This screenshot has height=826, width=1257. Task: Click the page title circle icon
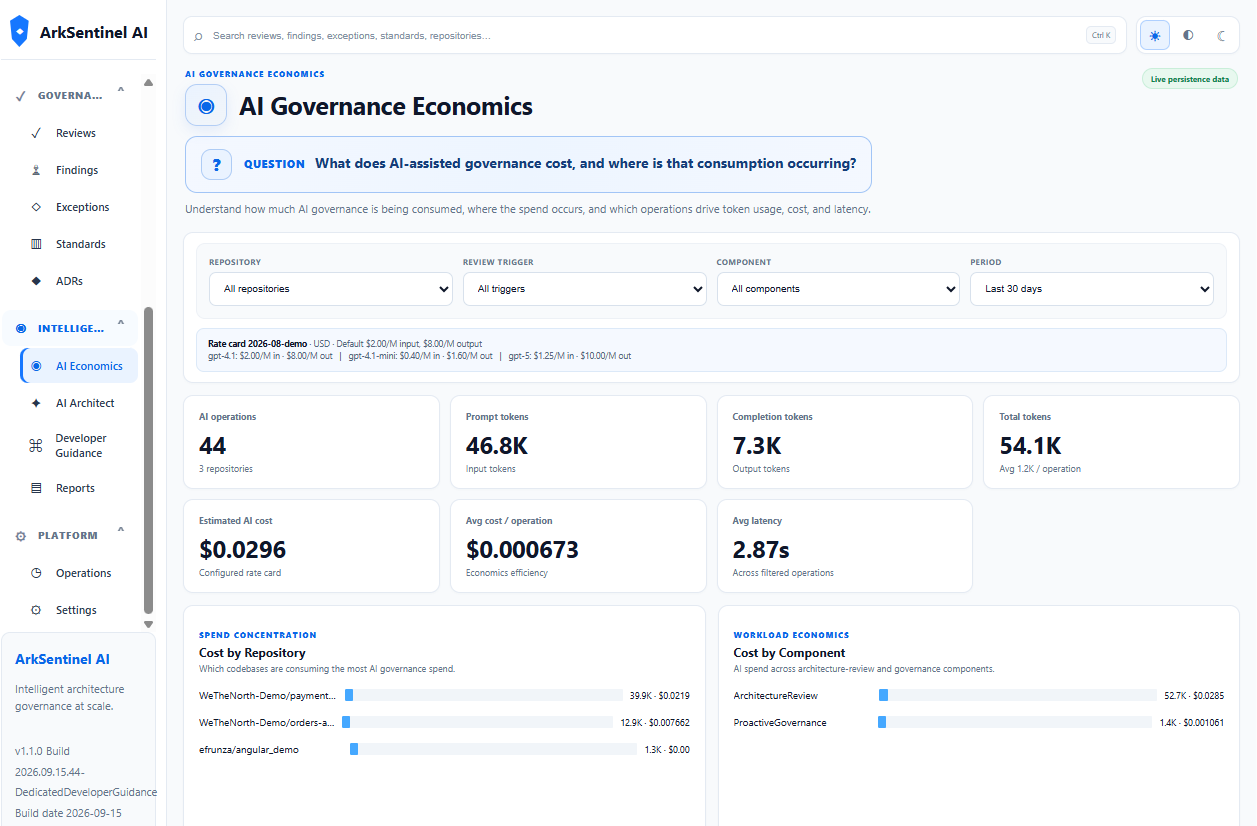point(206,106)
